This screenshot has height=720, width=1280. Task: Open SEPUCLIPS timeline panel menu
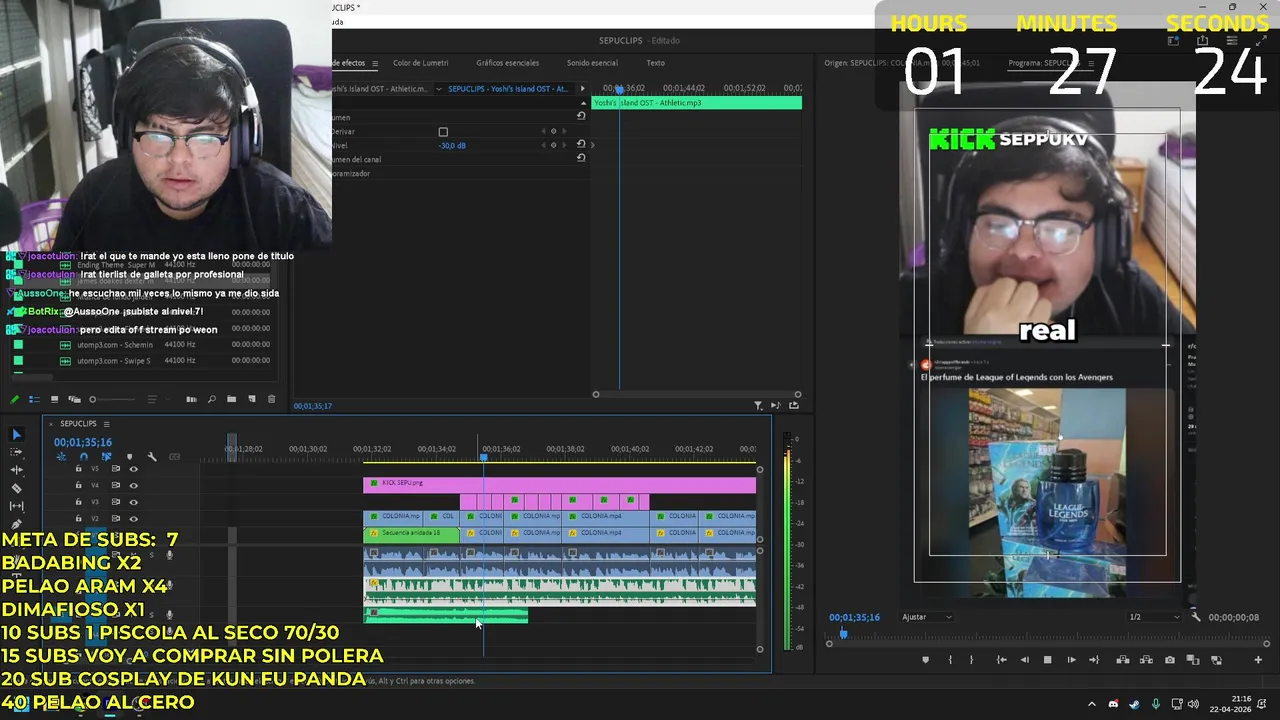[106, 424]
